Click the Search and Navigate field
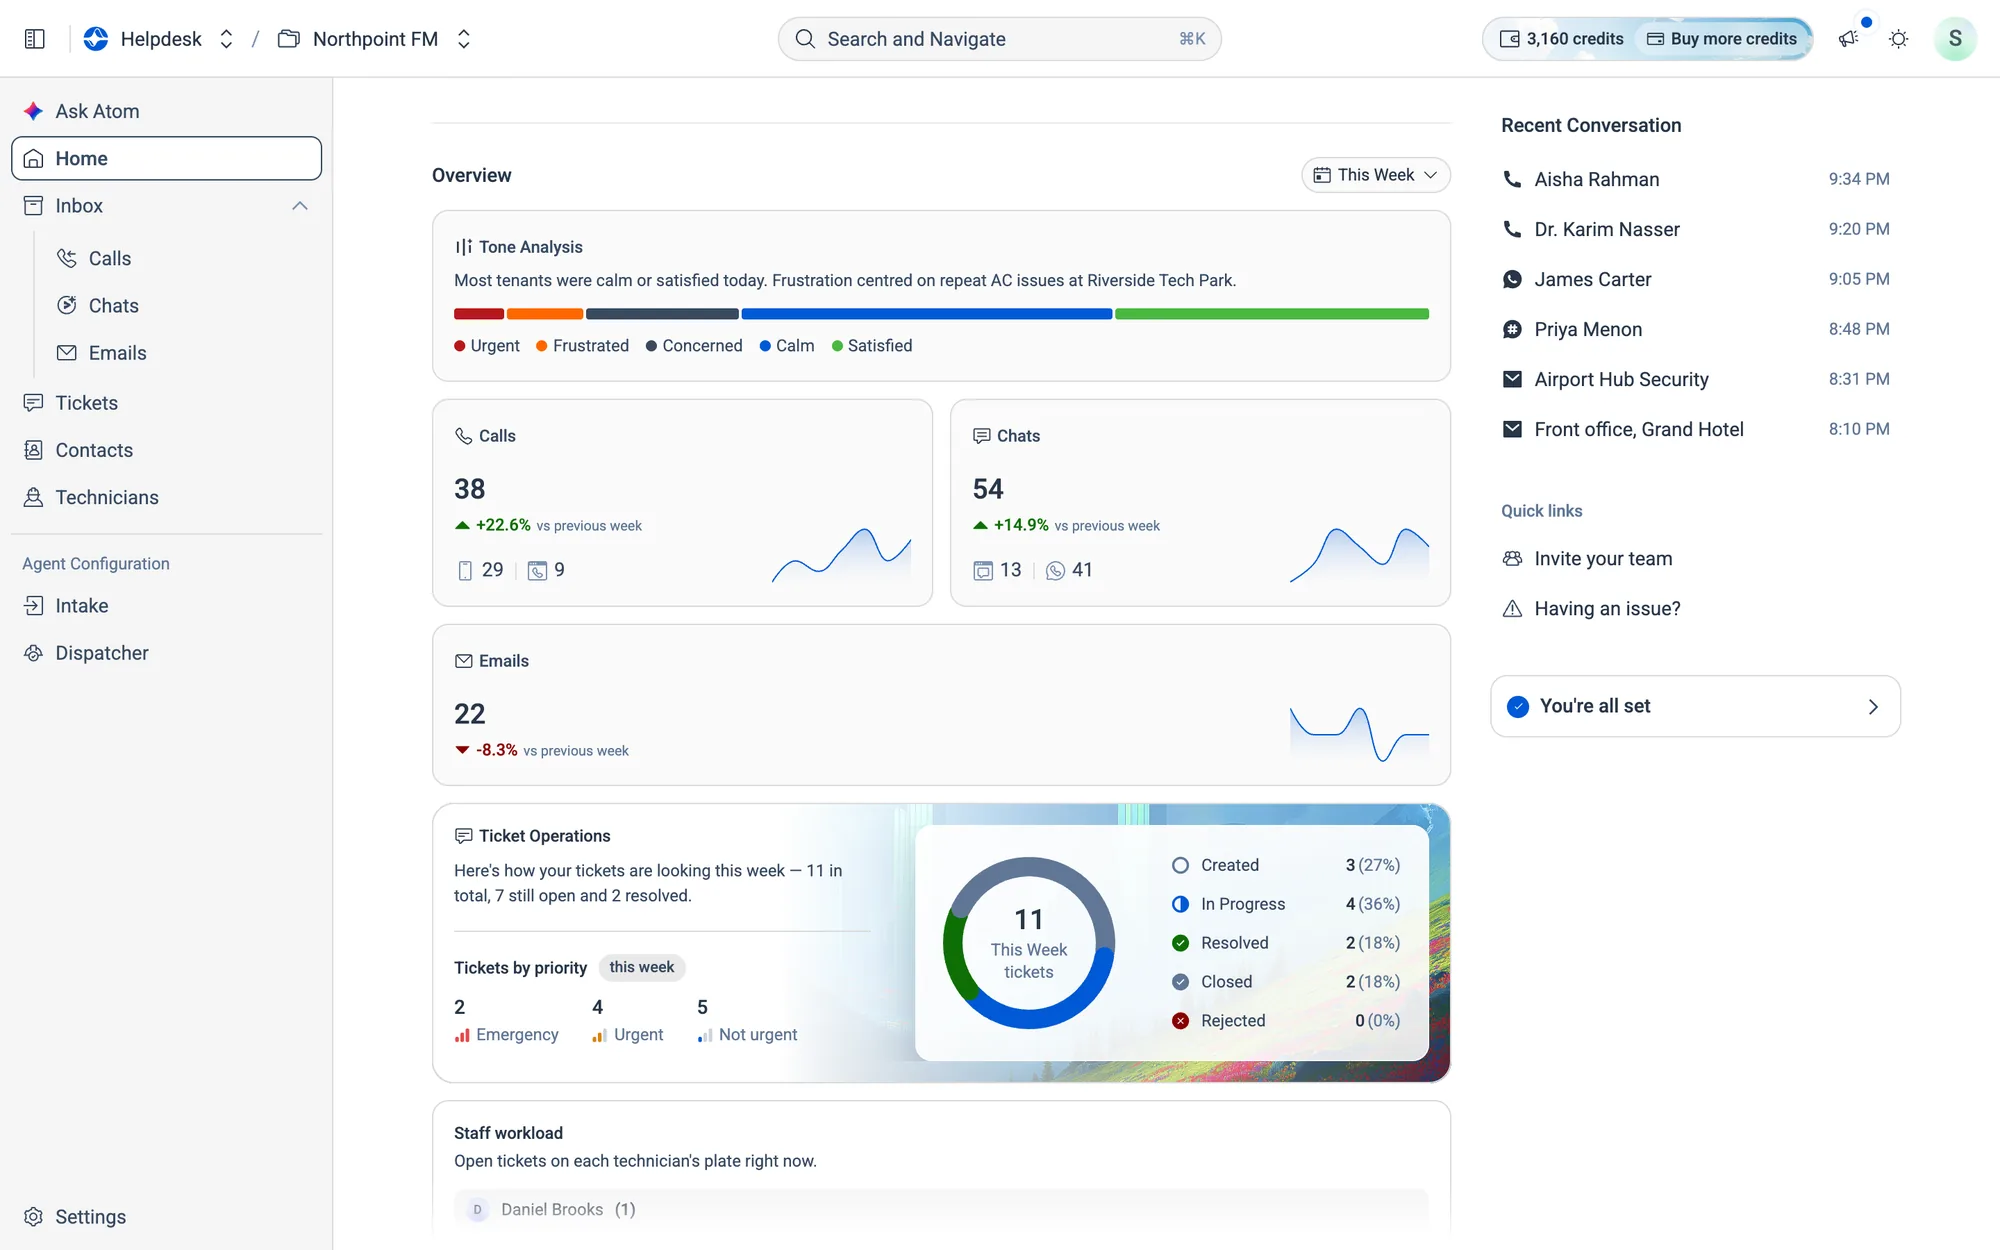The width and height of the screenshot is (2000, 1250). (1000, 39)
